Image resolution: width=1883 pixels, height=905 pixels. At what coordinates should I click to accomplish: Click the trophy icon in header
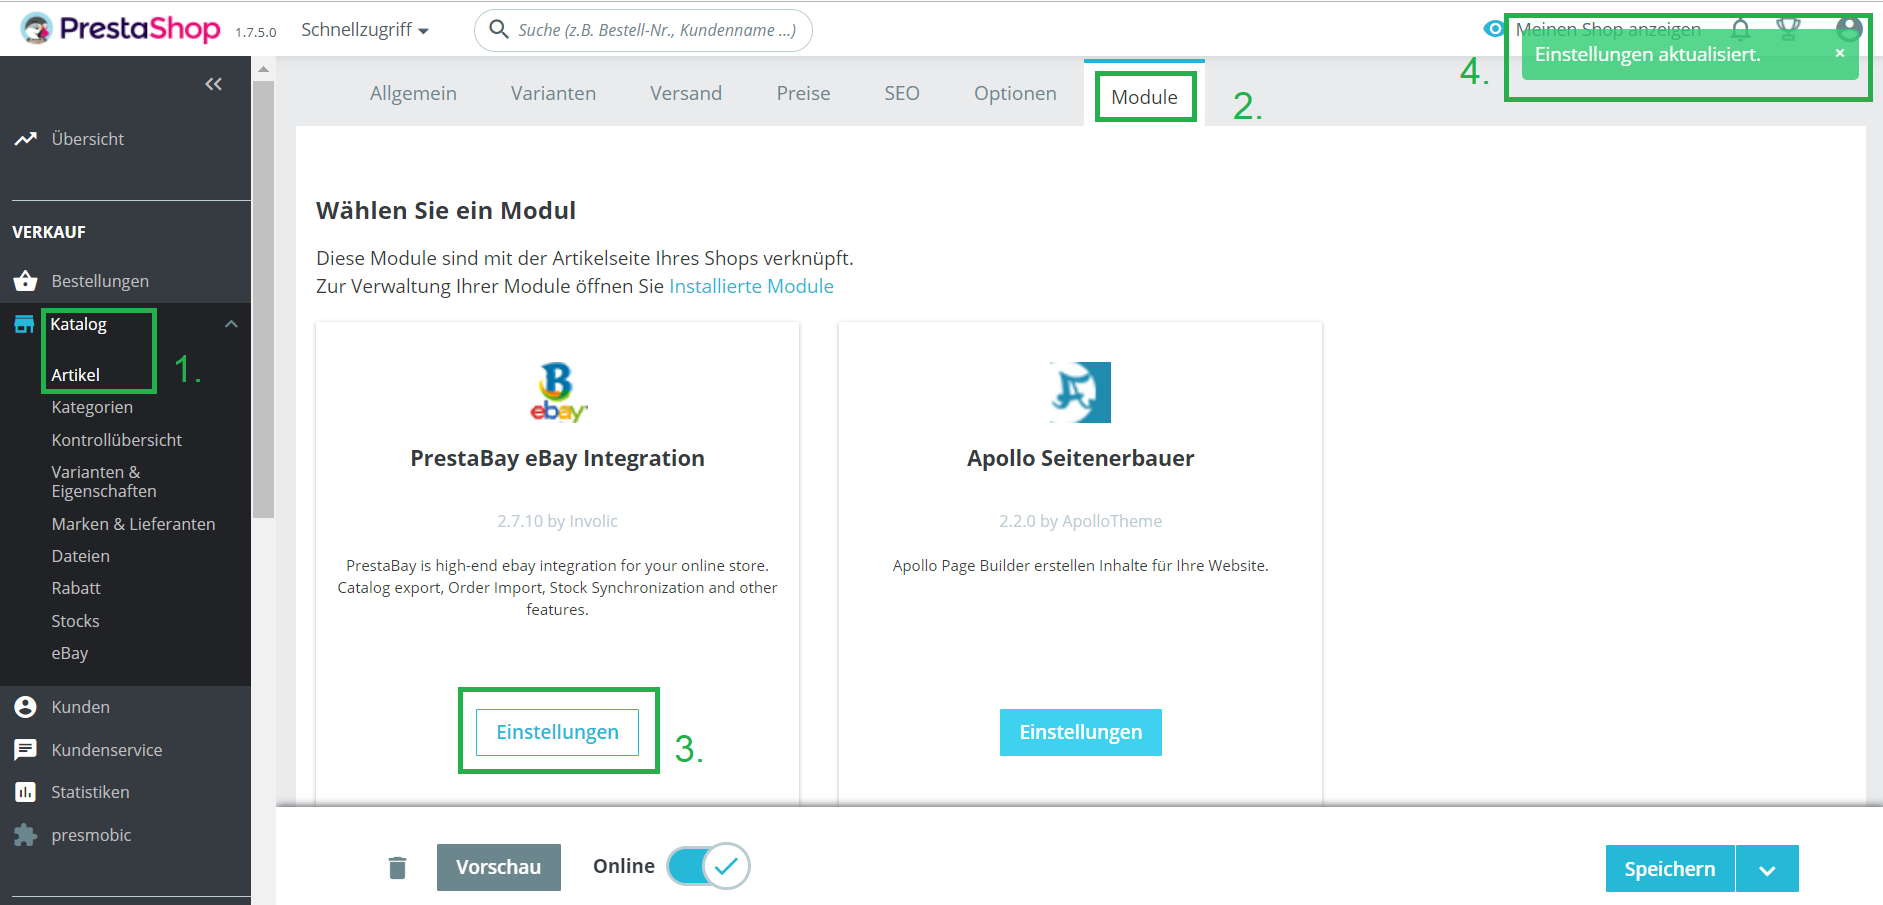tap(1788, 29)
